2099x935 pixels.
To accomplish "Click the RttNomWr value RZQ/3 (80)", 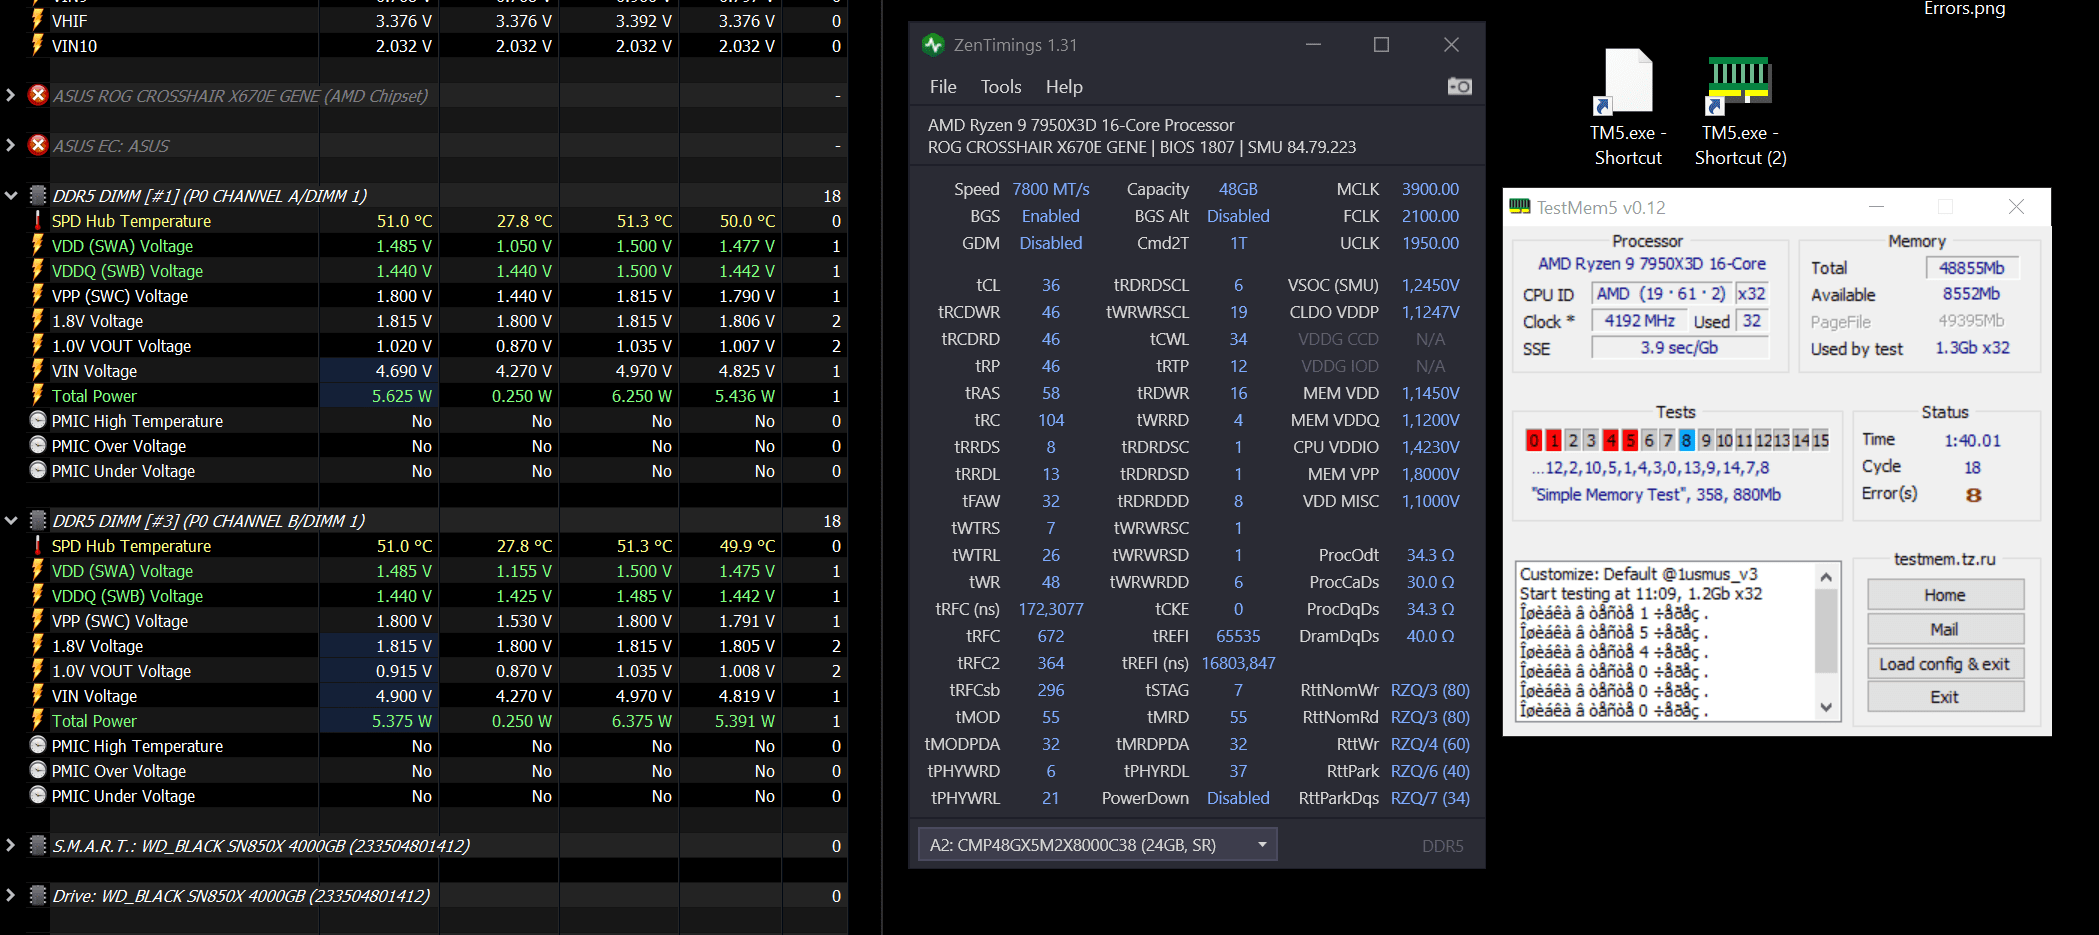I will click(x=1430, y=690).
